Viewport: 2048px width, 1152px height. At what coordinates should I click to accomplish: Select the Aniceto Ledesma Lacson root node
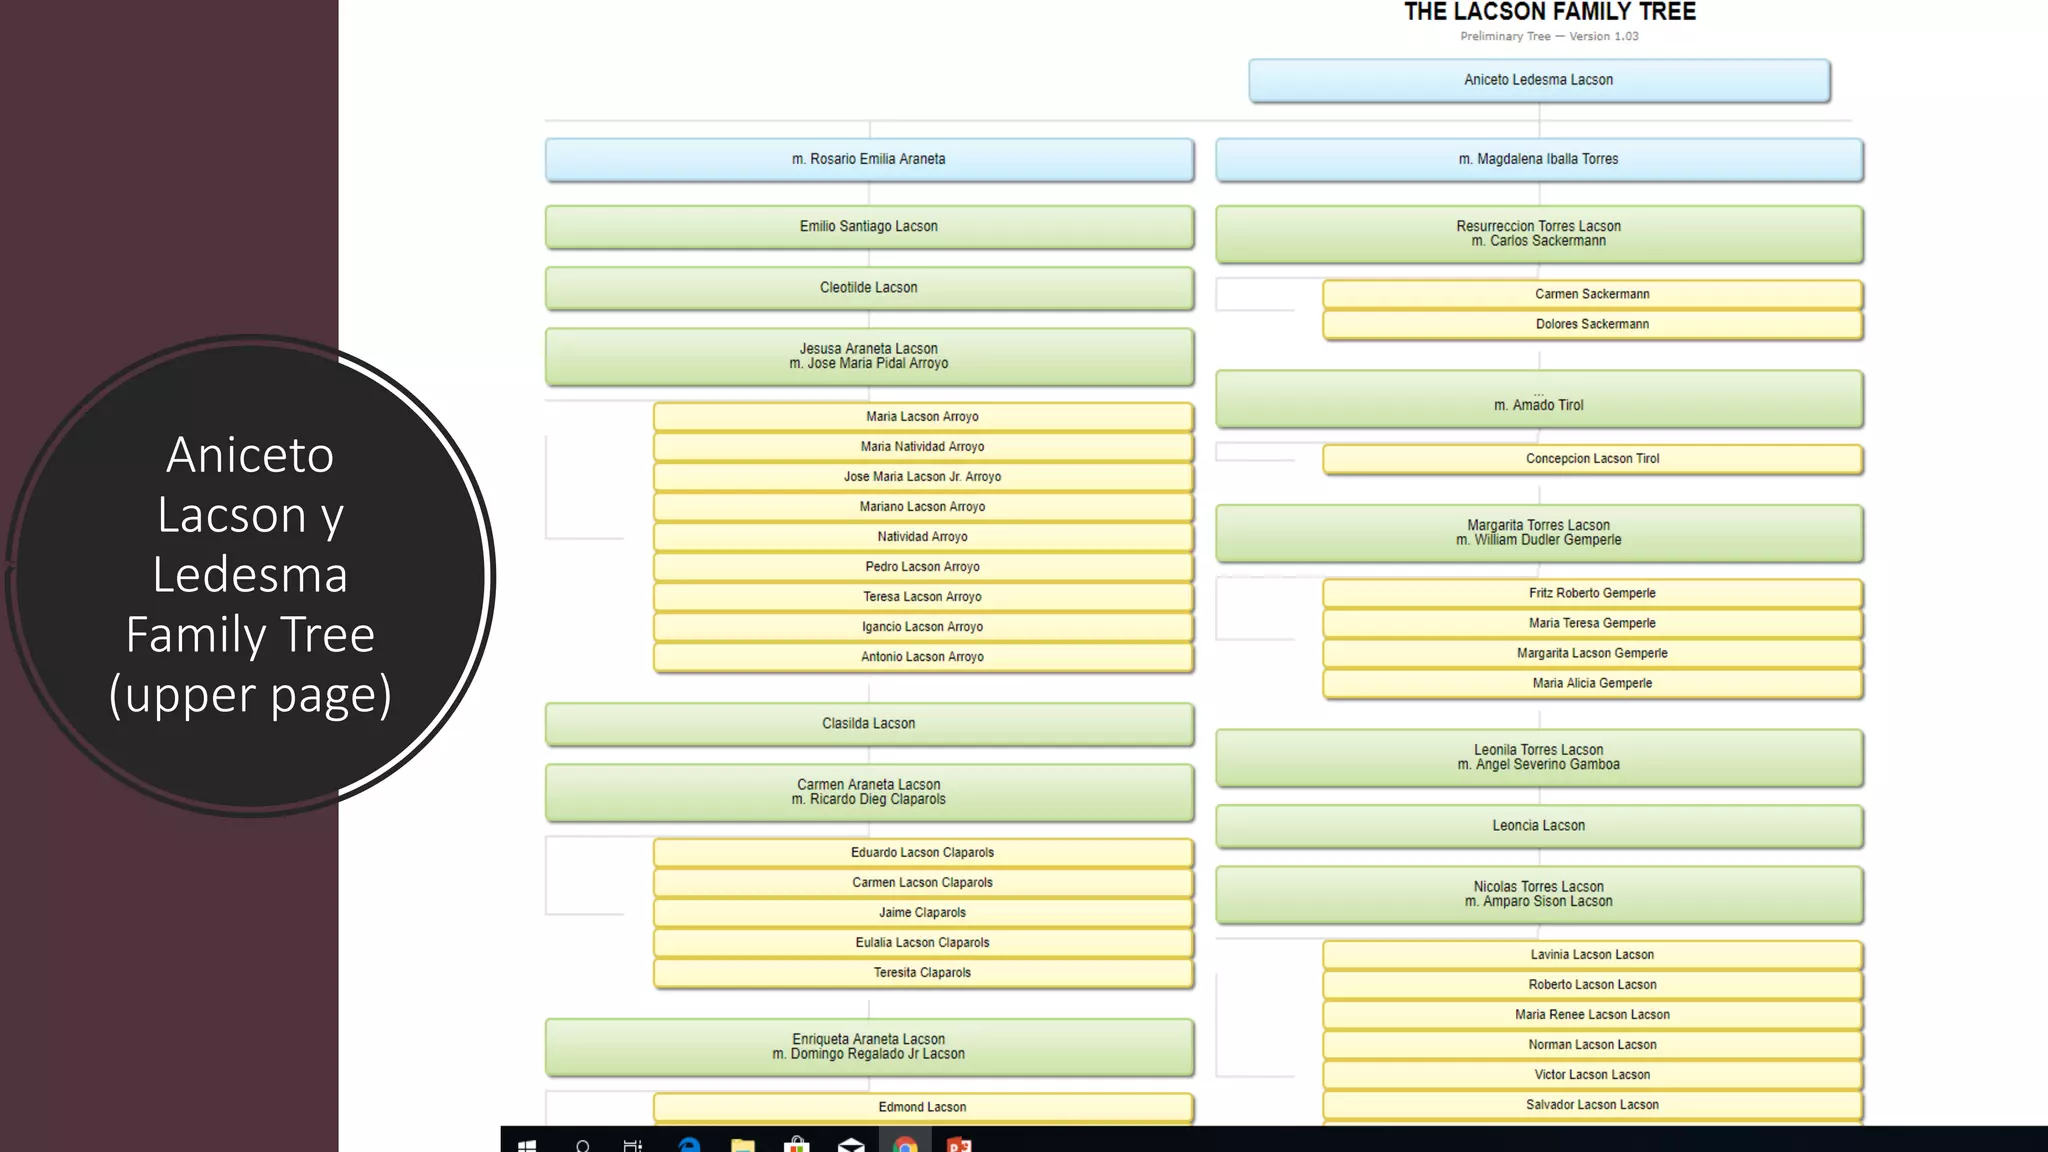pyautogui.click(x=1538, y=80)
